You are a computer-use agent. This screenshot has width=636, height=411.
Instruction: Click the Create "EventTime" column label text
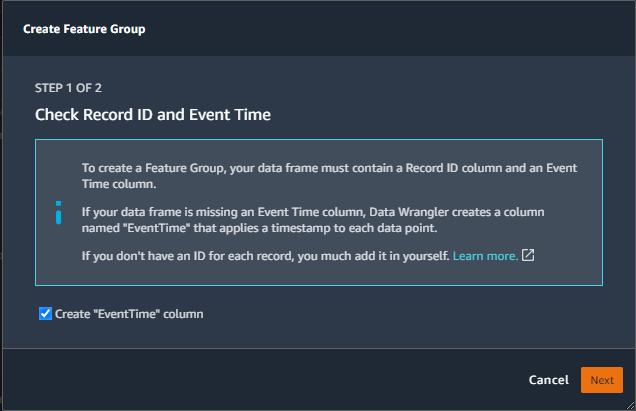pyautogui.click(x=129, y=314)
